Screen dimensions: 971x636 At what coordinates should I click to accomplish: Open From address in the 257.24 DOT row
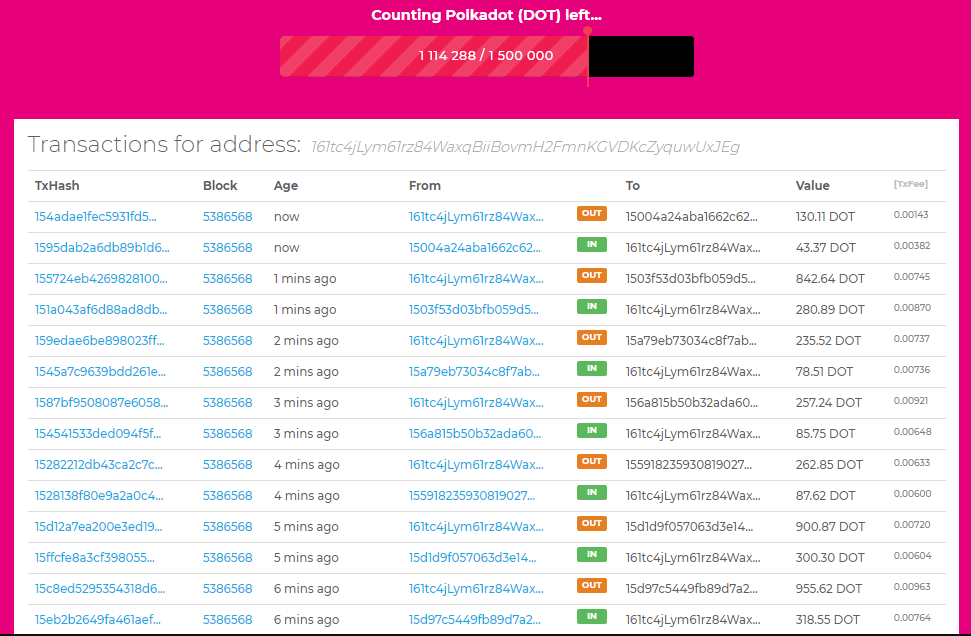pyautogui.click(x=476, y=403)
